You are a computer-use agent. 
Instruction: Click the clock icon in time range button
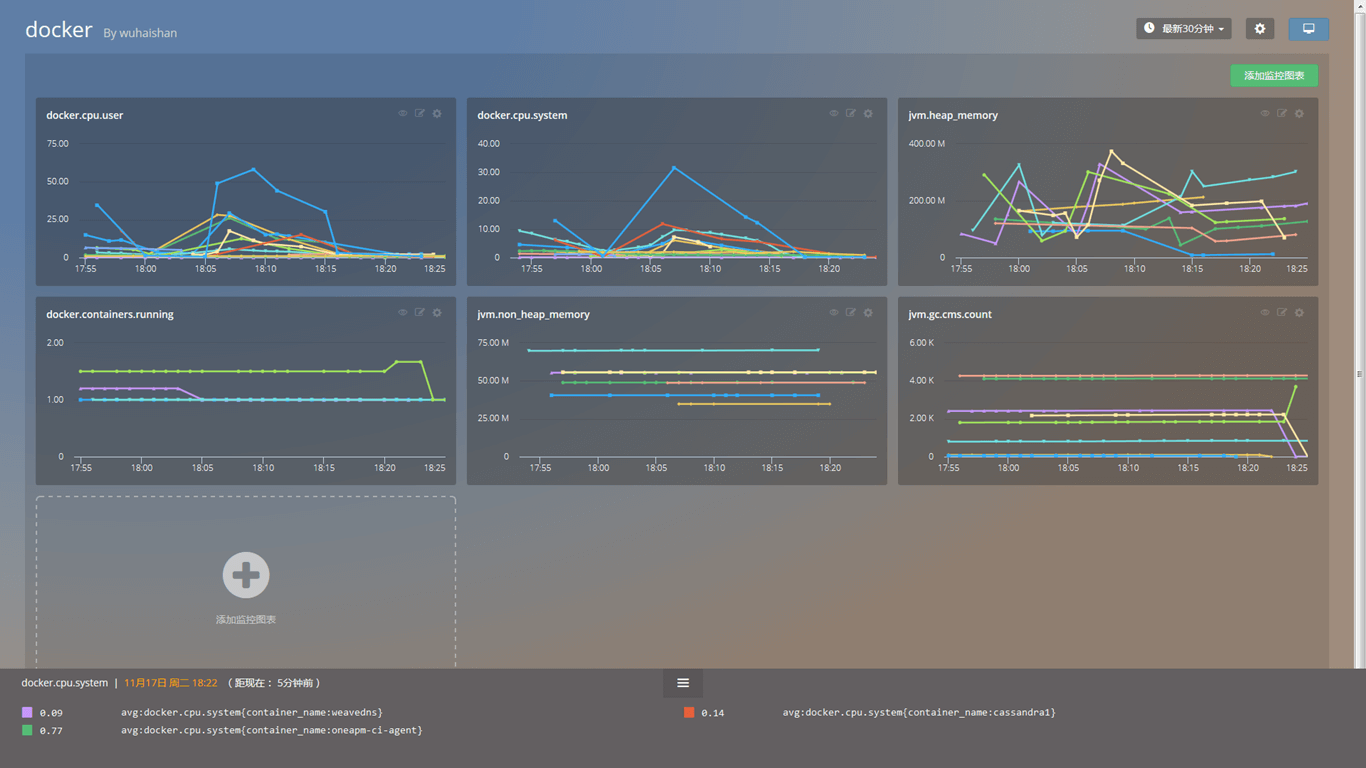pos(1149,28)
